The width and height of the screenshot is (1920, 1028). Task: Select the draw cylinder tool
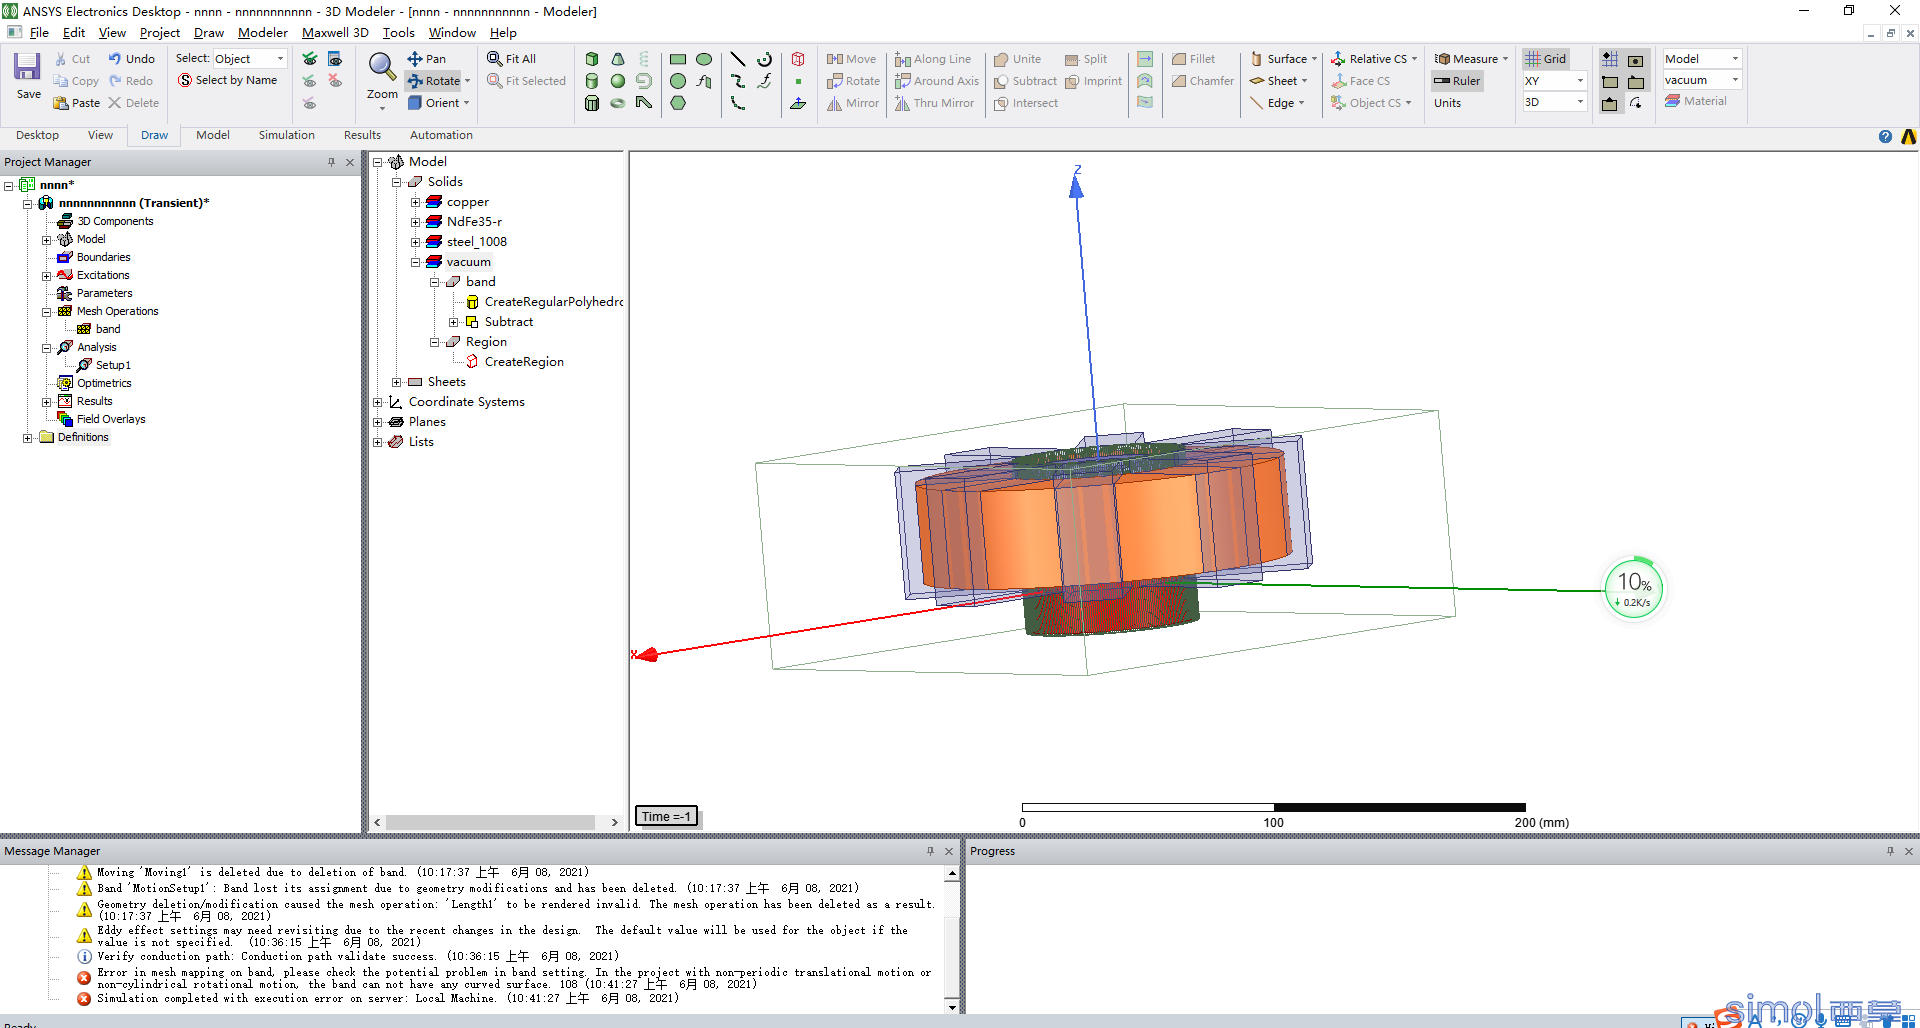pyautogui.click(x=592, y=81)
